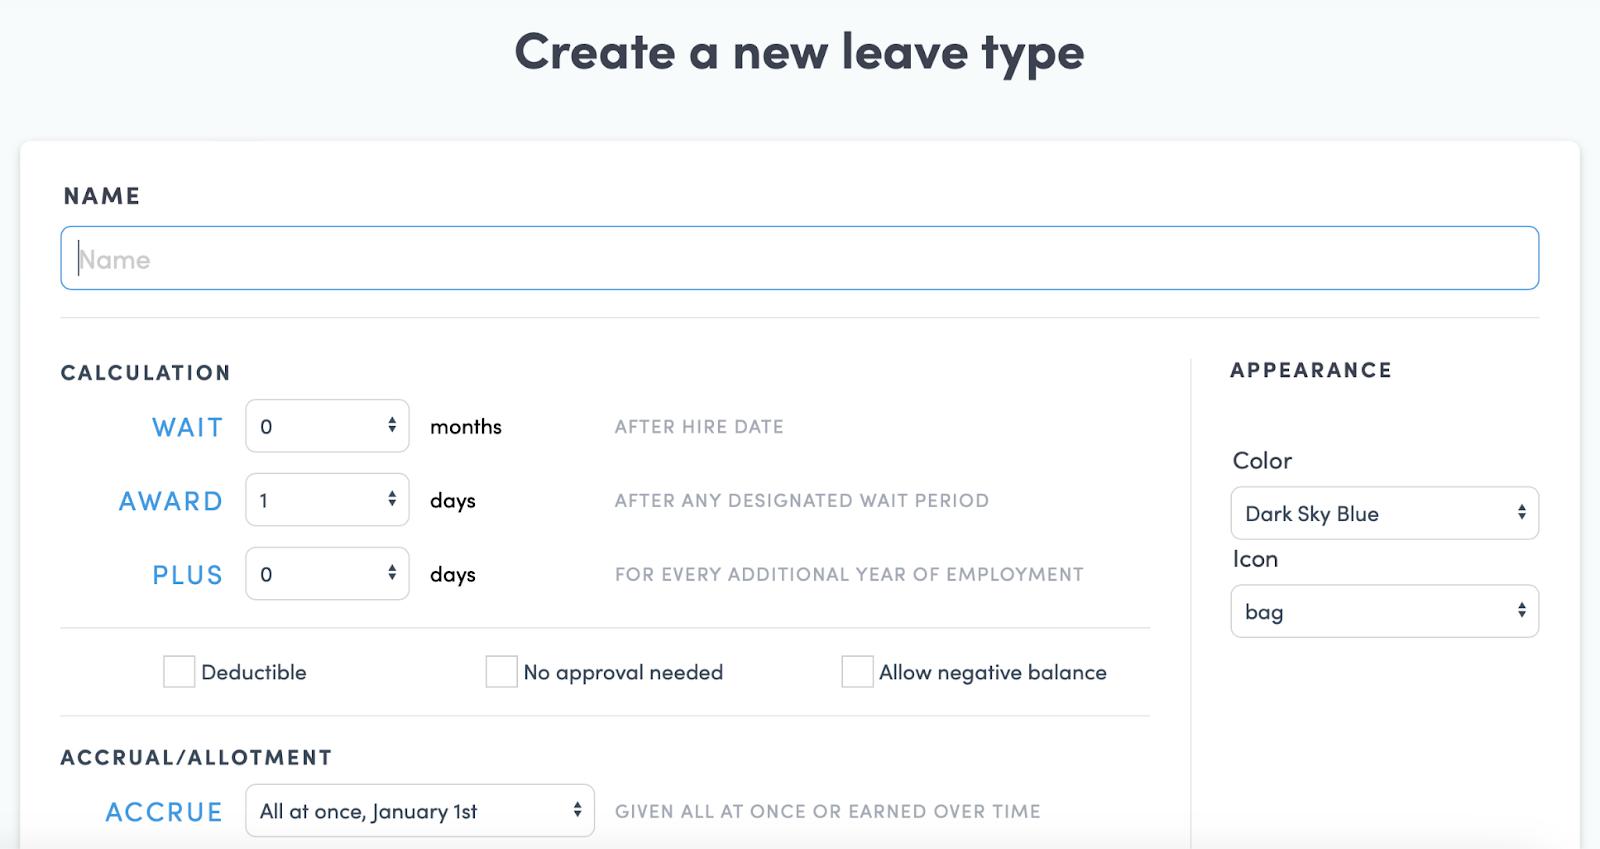Toggle the Allow negative balance checkbox
This screenshot has height=849, width=1600.
point(857,672)
